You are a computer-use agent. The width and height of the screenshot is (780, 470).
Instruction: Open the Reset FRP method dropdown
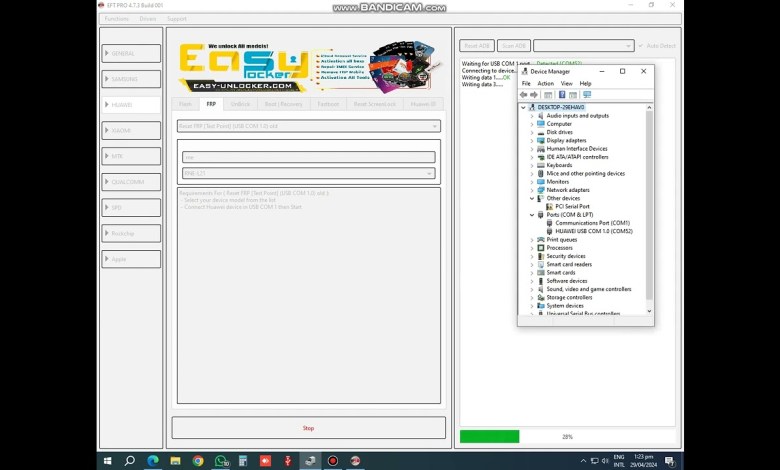coord(308,126)
